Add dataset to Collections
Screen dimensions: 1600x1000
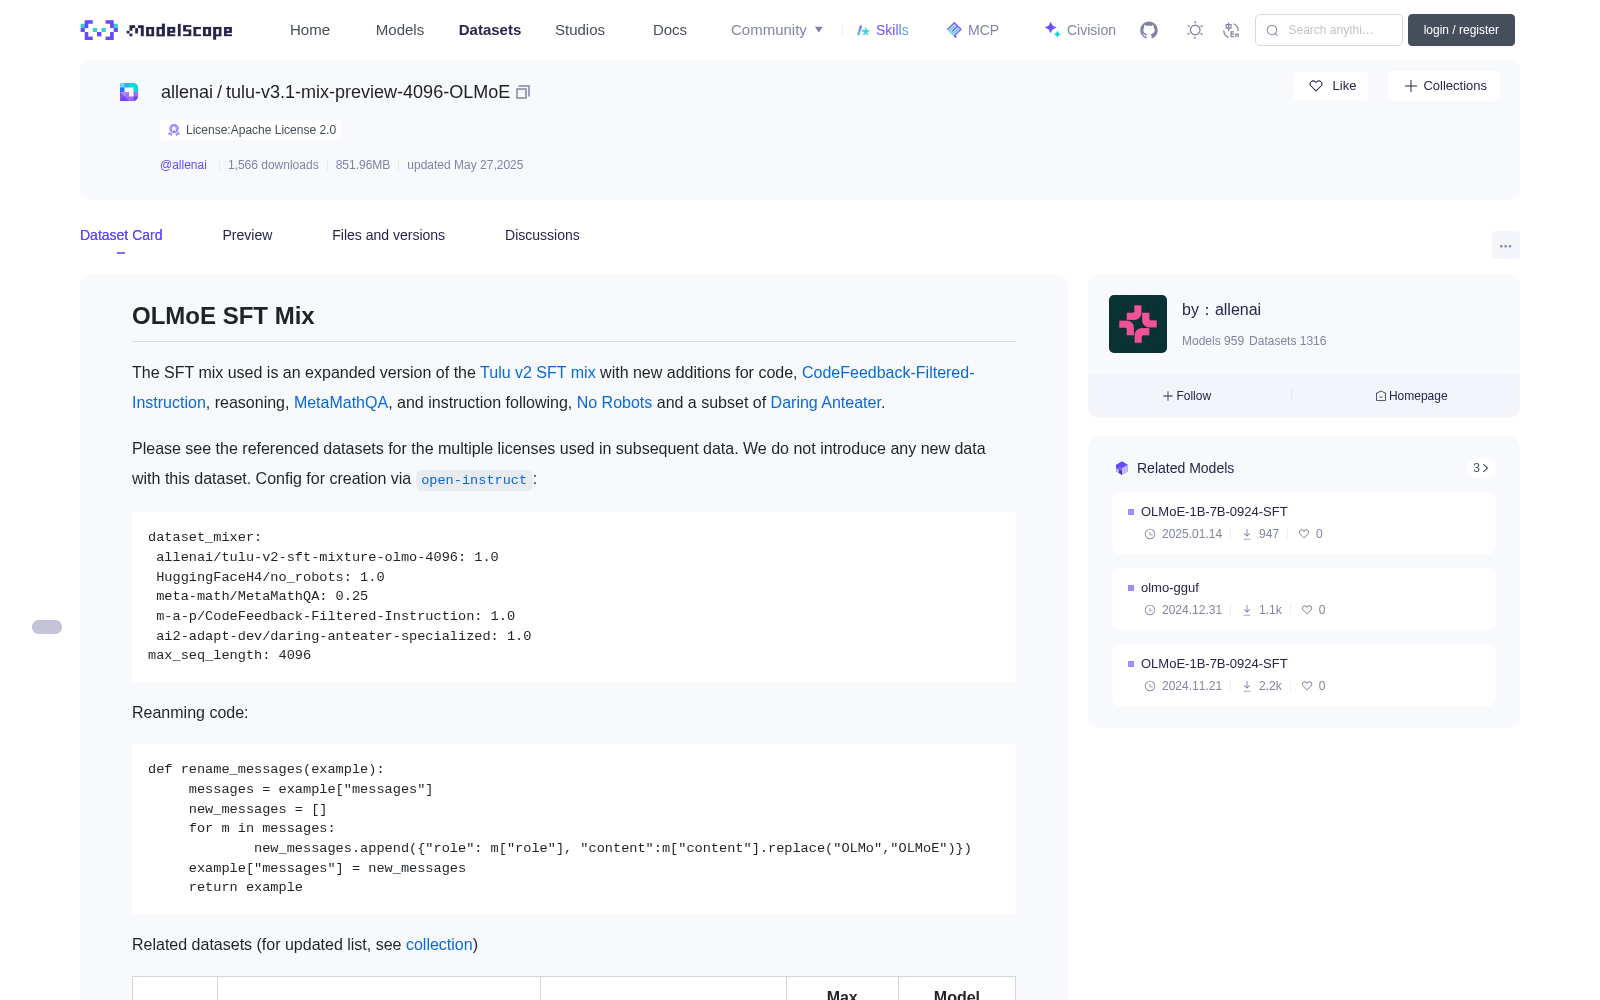click(x=1444, y=86)
